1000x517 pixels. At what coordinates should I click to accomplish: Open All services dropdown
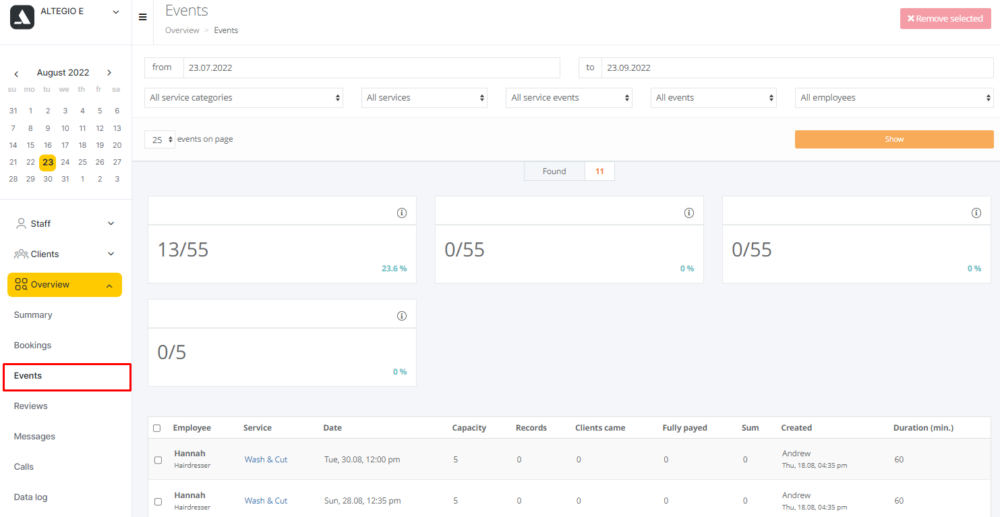pyautogui.click(x=424, y=98)
